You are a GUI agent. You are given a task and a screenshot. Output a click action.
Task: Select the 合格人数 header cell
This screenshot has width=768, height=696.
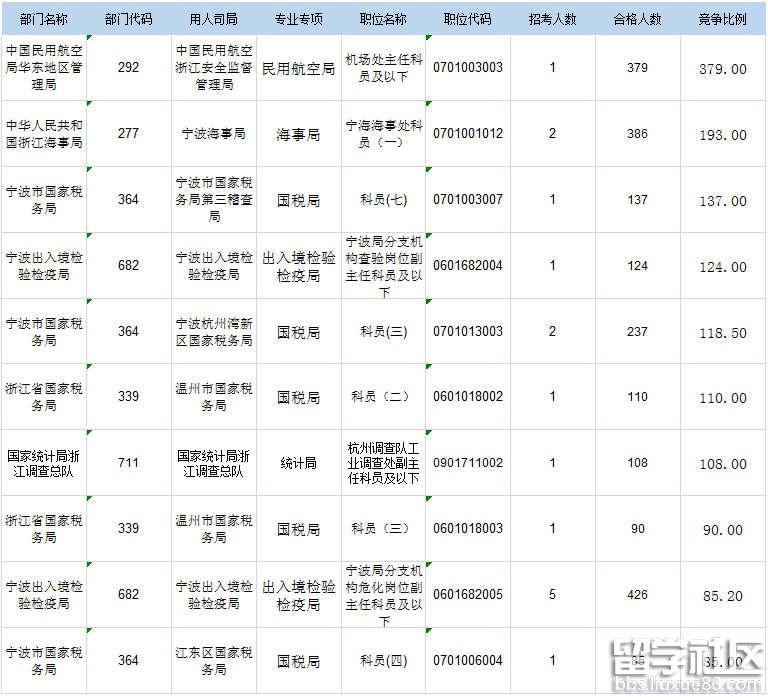point(637,19)
